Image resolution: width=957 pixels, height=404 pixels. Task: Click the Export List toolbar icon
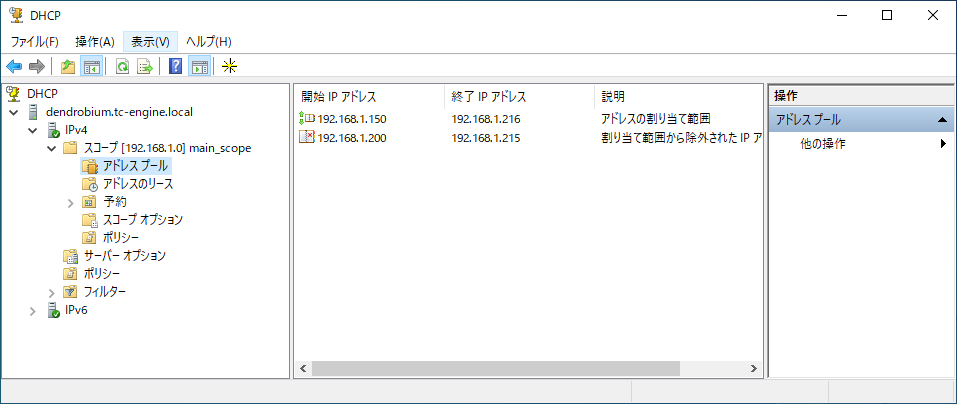[145, 67]
